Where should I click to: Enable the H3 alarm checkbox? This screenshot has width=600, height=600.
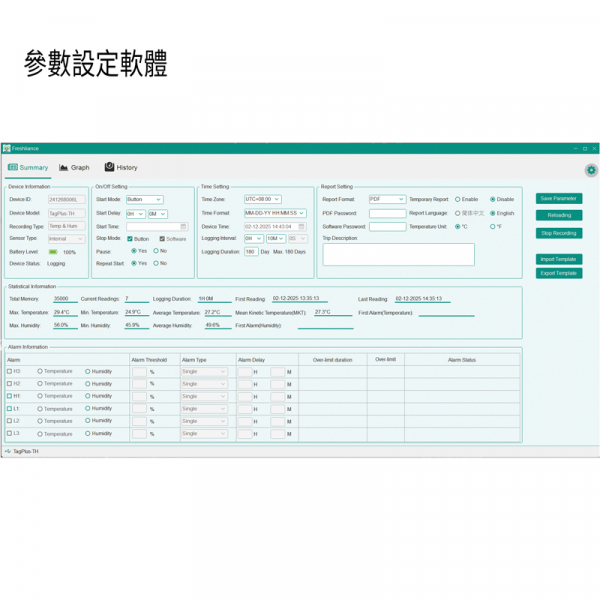[9, 371]
